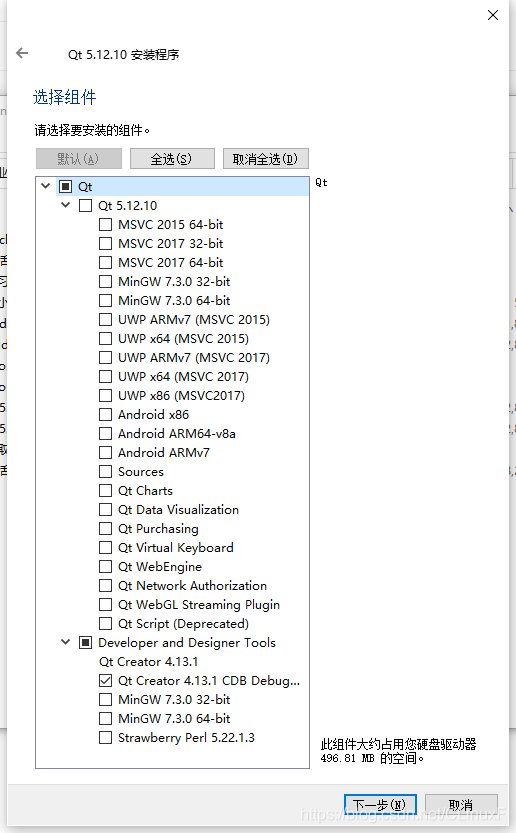516x833 pixels.
Task: Toggle the root Qt checkbox
Action: [65, 186]
